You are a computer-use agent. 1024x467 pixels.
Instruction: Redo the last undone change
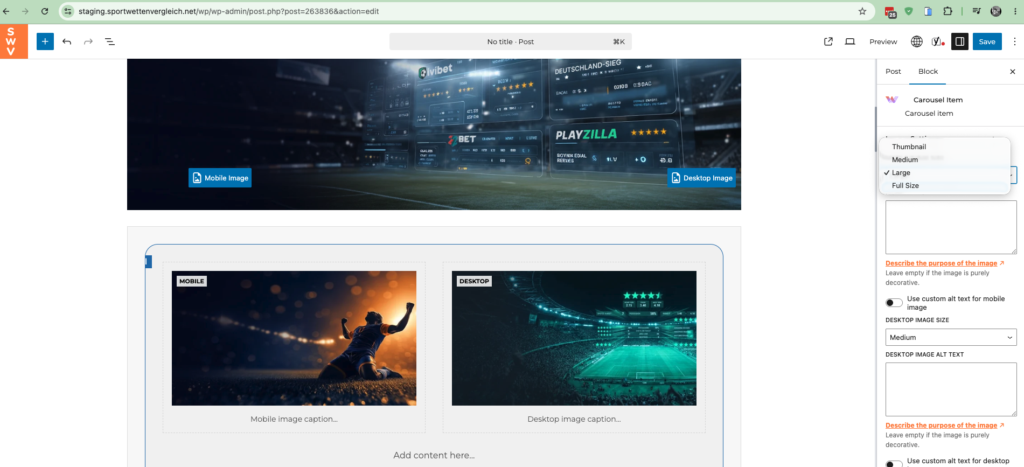click(x=88, y=42)
